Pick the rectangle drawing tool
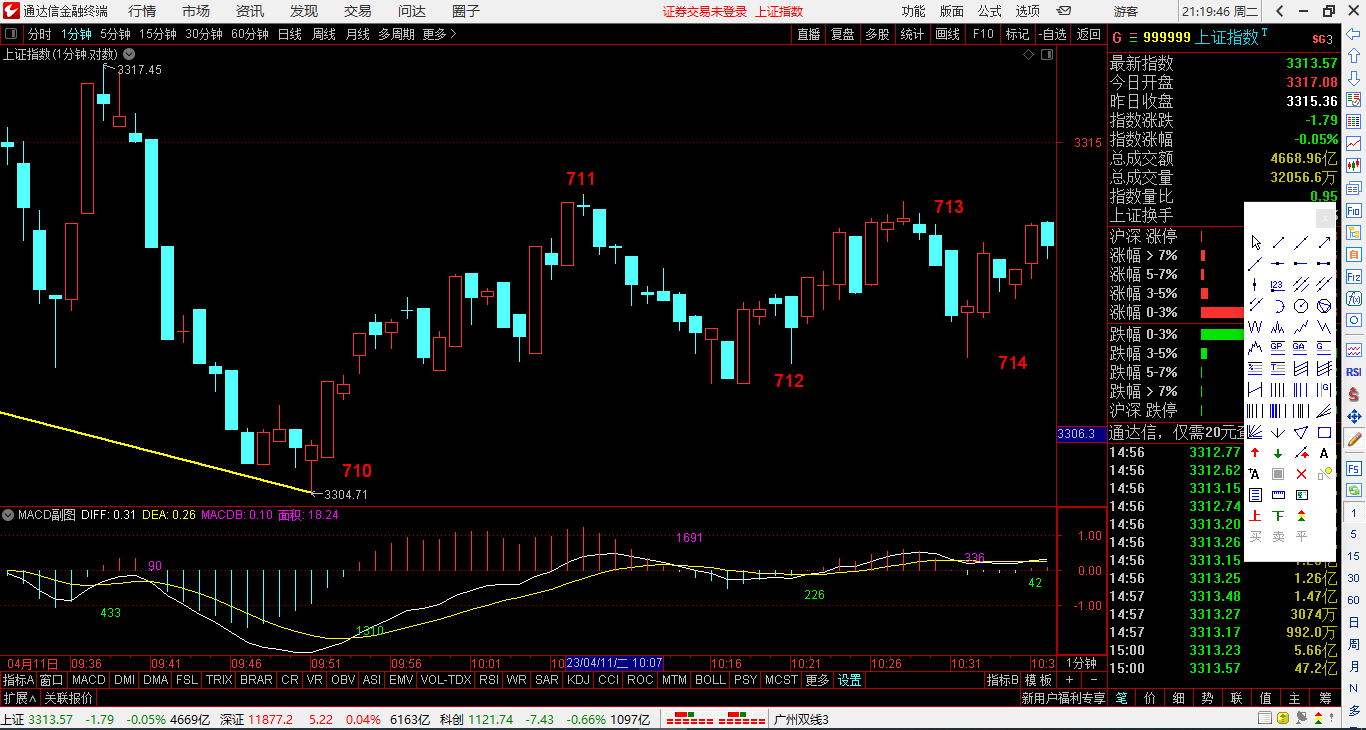 (x=1324, y=433)
